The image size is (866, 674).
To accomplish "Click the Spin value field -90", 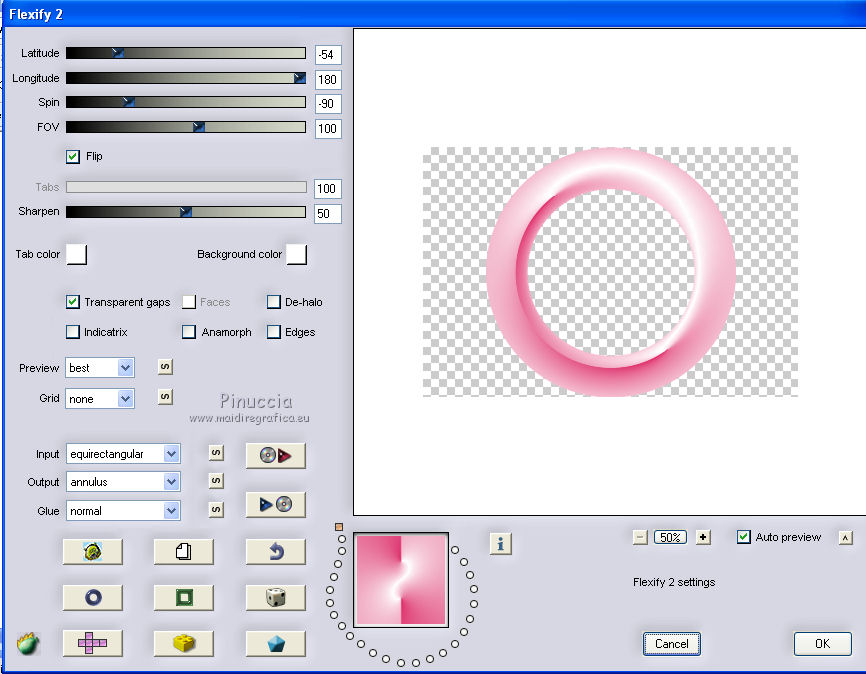I will pyautogui.click(x=328, y=103).
